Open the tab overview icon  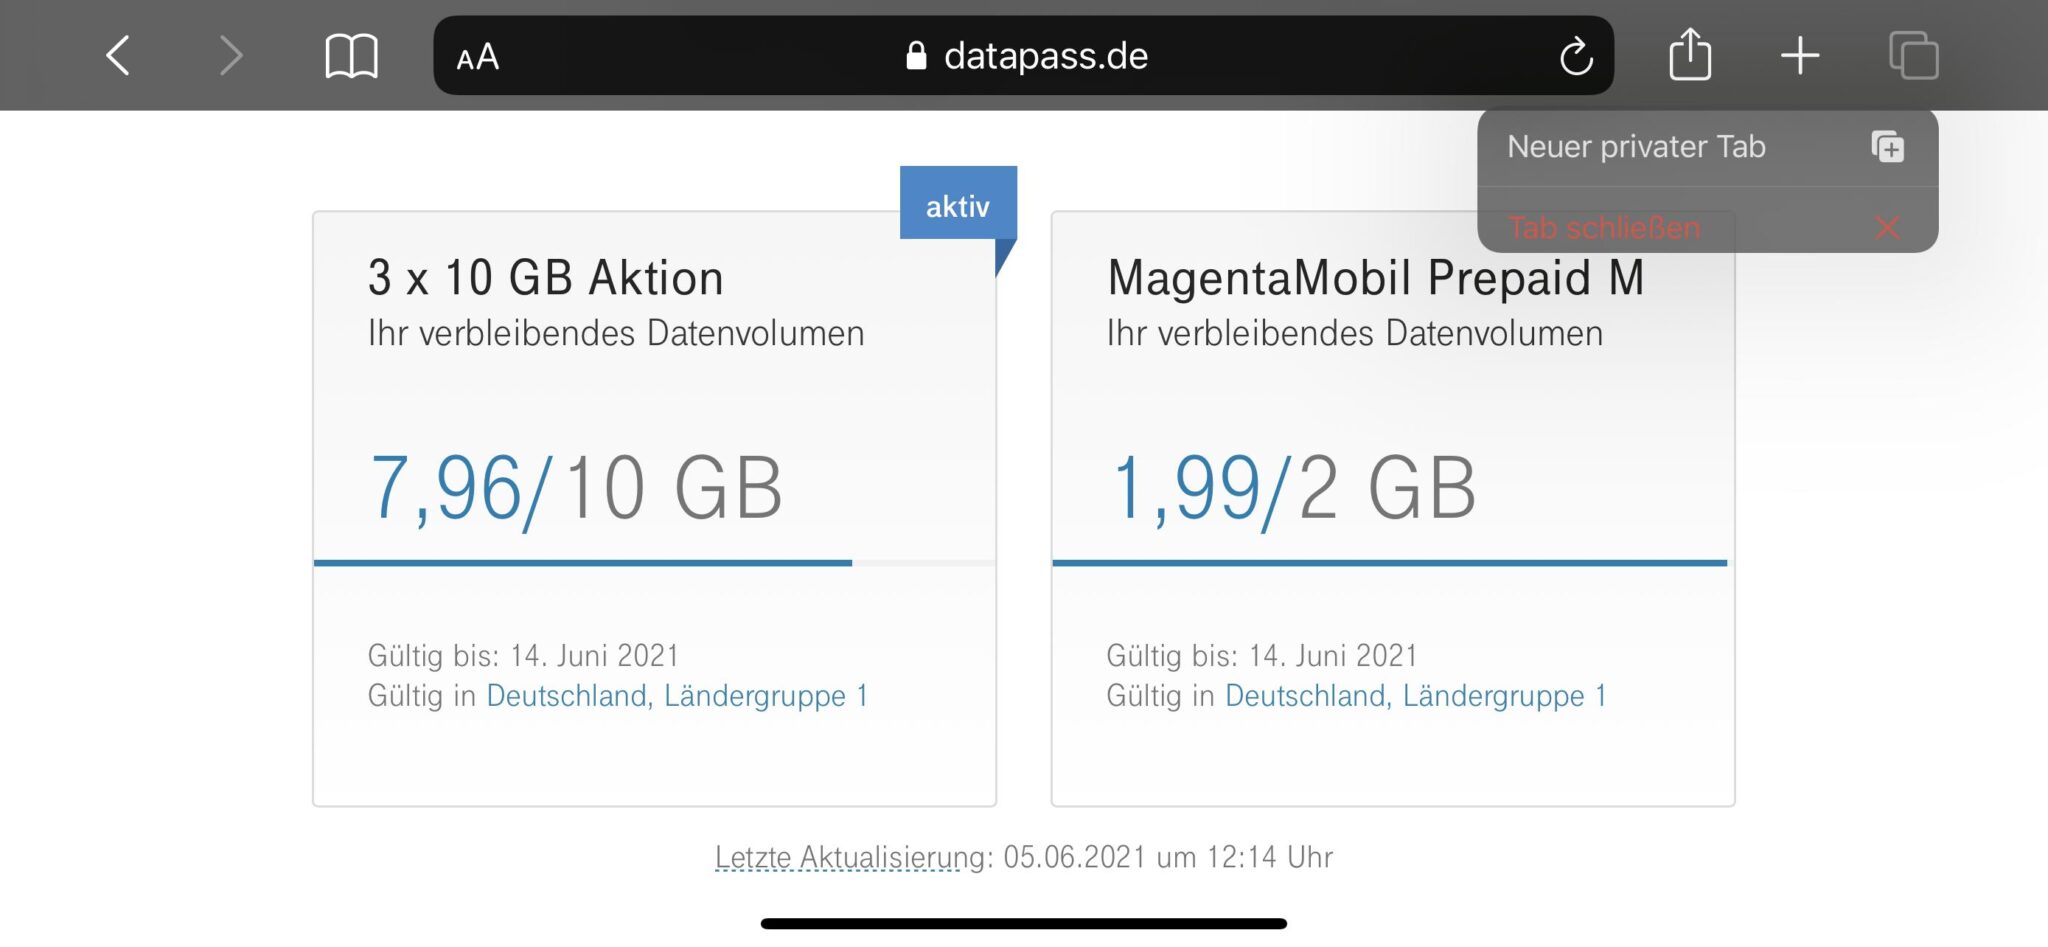pos(1913,56)
